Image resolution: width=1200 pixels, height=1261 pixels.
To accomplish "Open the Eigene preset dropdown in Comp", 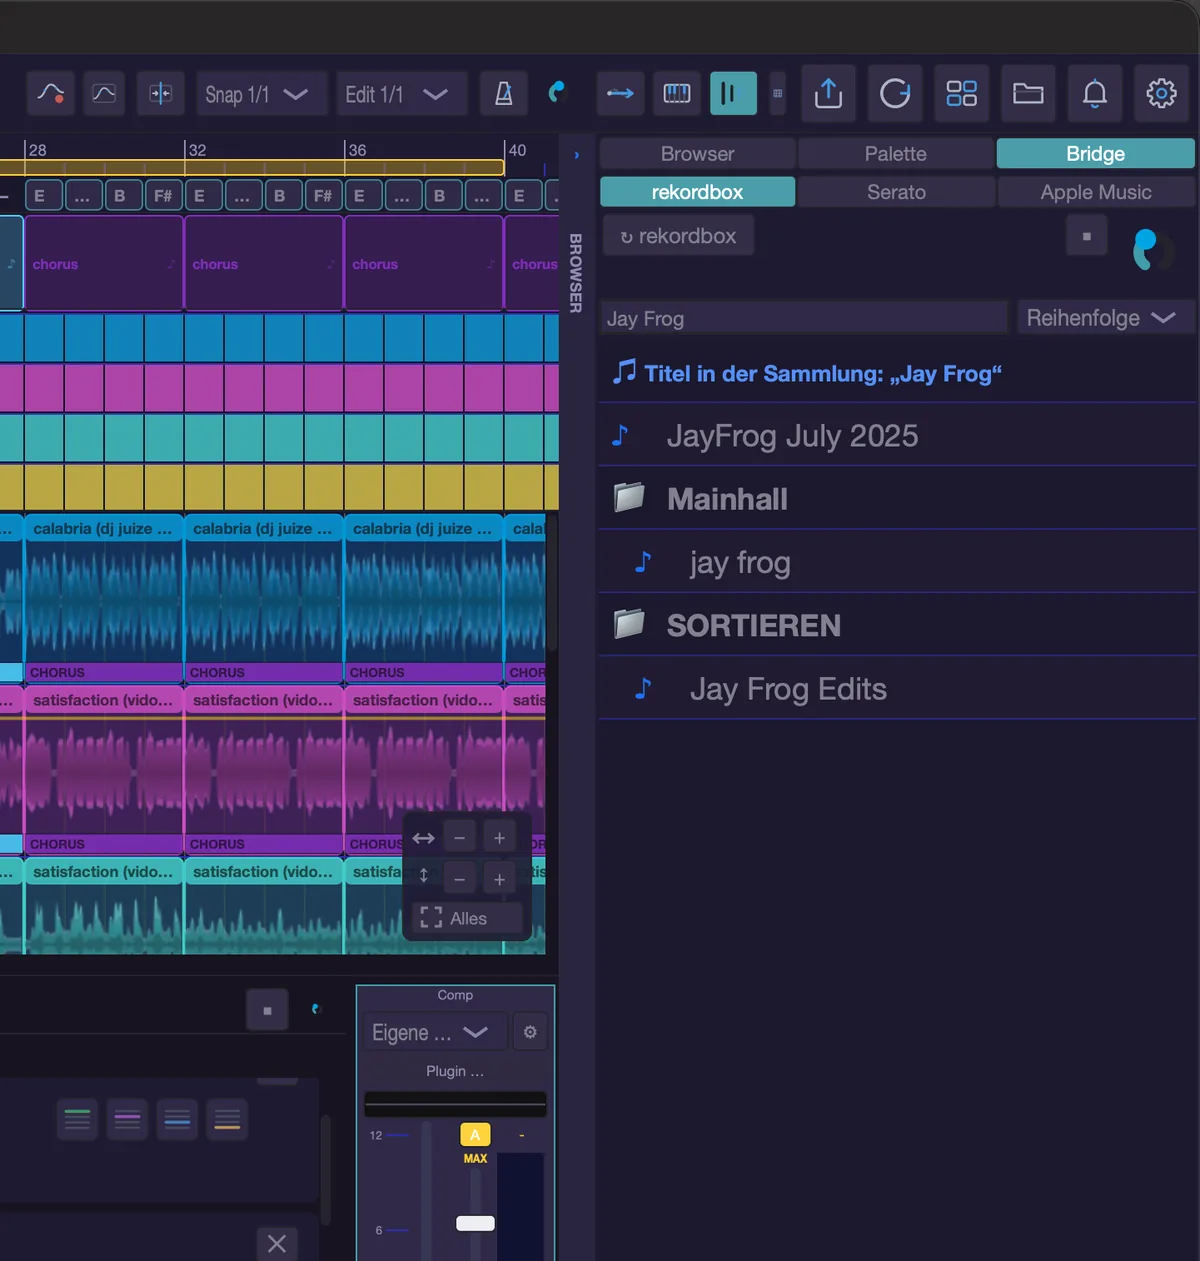I will pos(434,1032).
